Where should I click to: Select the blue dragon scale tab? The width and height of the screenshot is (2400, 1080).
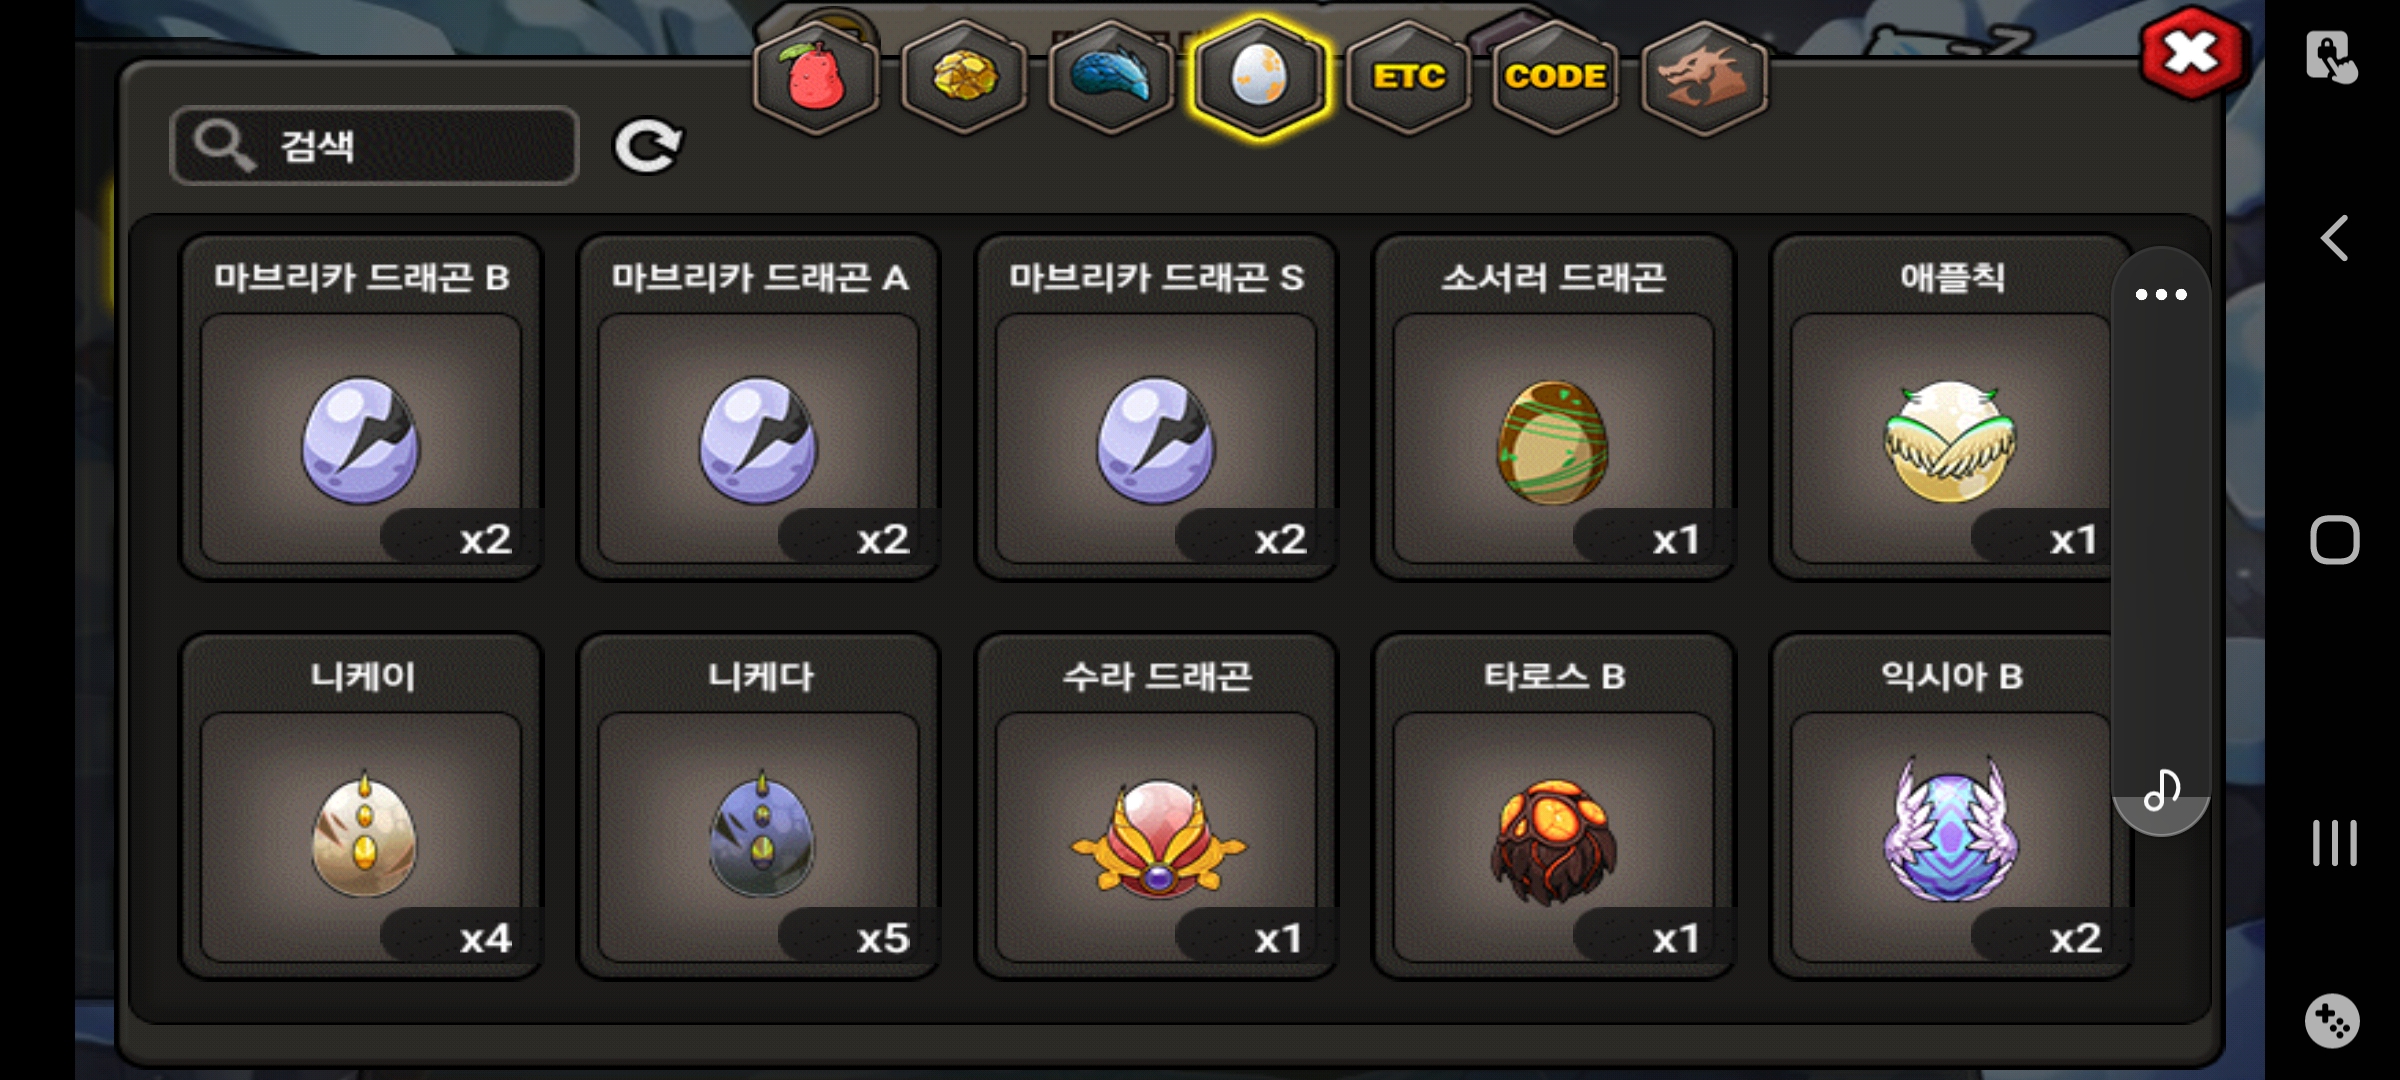pos(1111,78)
